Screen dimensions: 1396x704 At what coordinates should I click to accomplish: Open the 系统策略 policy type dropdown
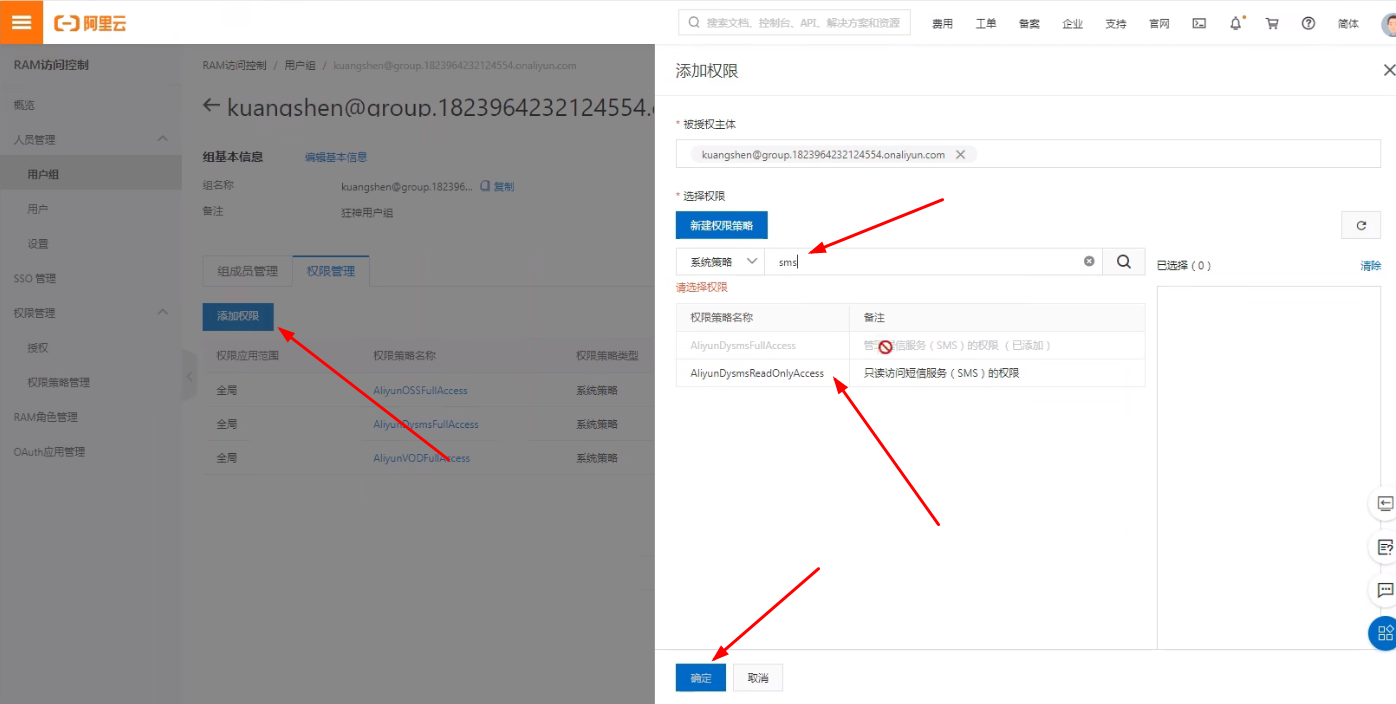click(x=720, y=262)
